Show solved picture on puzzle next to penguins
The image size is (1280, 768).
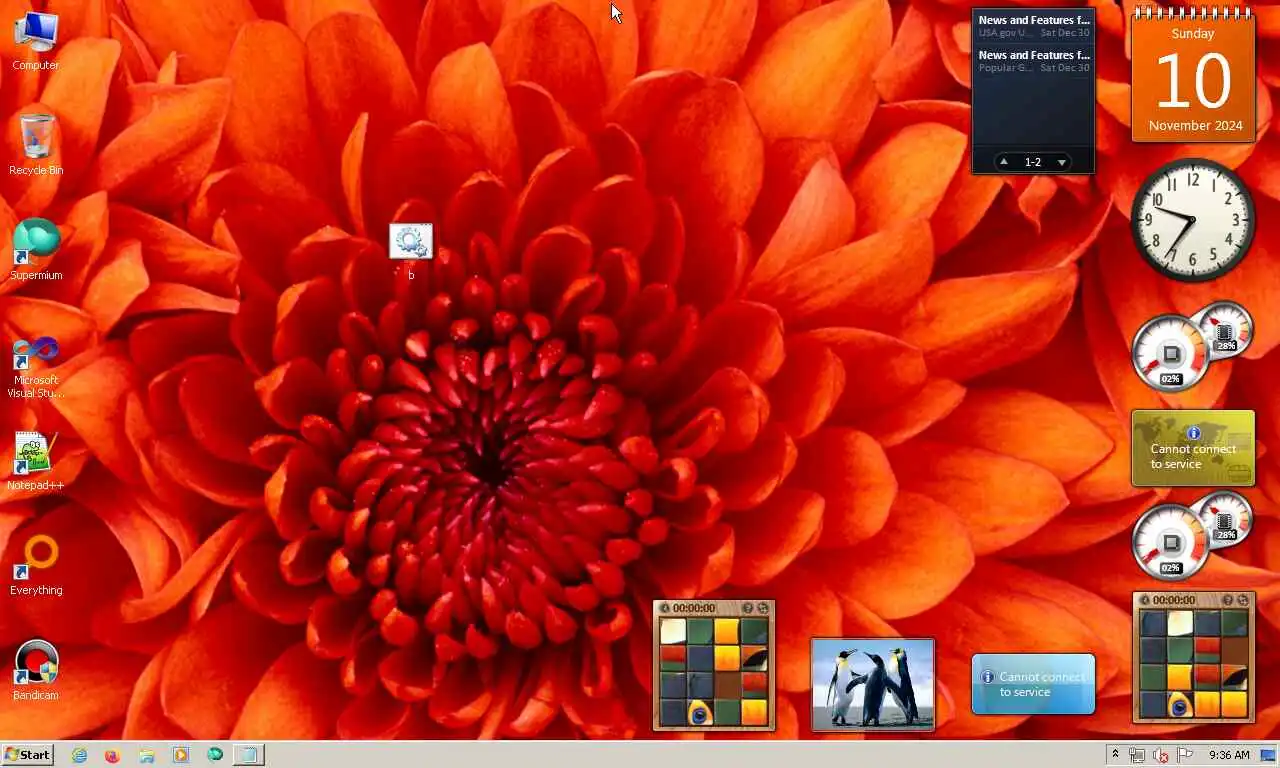point(747,608)
